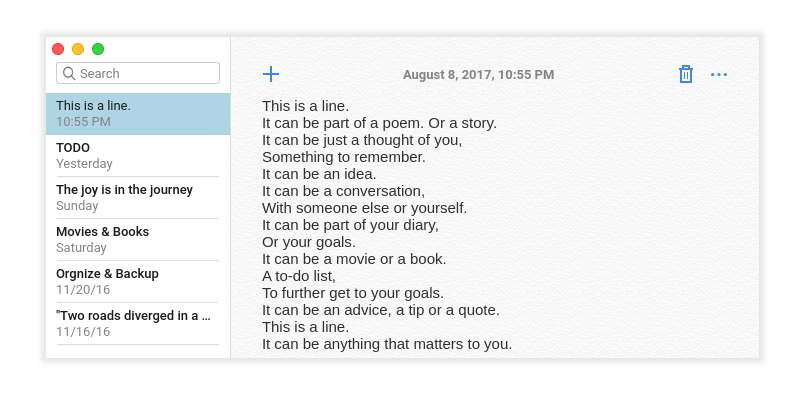Select the "This is a line." note
The width and height of the screenshot is (807, 394).
[x=138, y=114]
